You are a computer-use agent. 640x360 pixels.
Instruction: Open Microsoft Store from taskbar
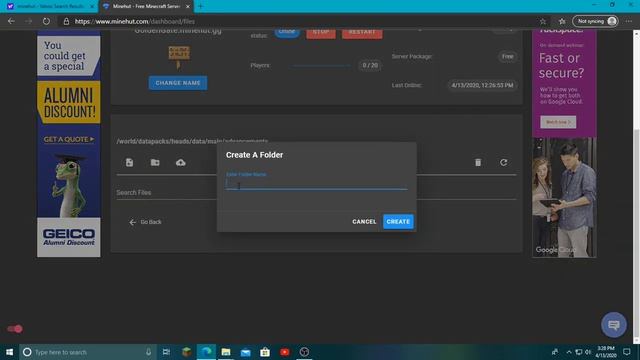pyautogui.click(x=265, y=352)
